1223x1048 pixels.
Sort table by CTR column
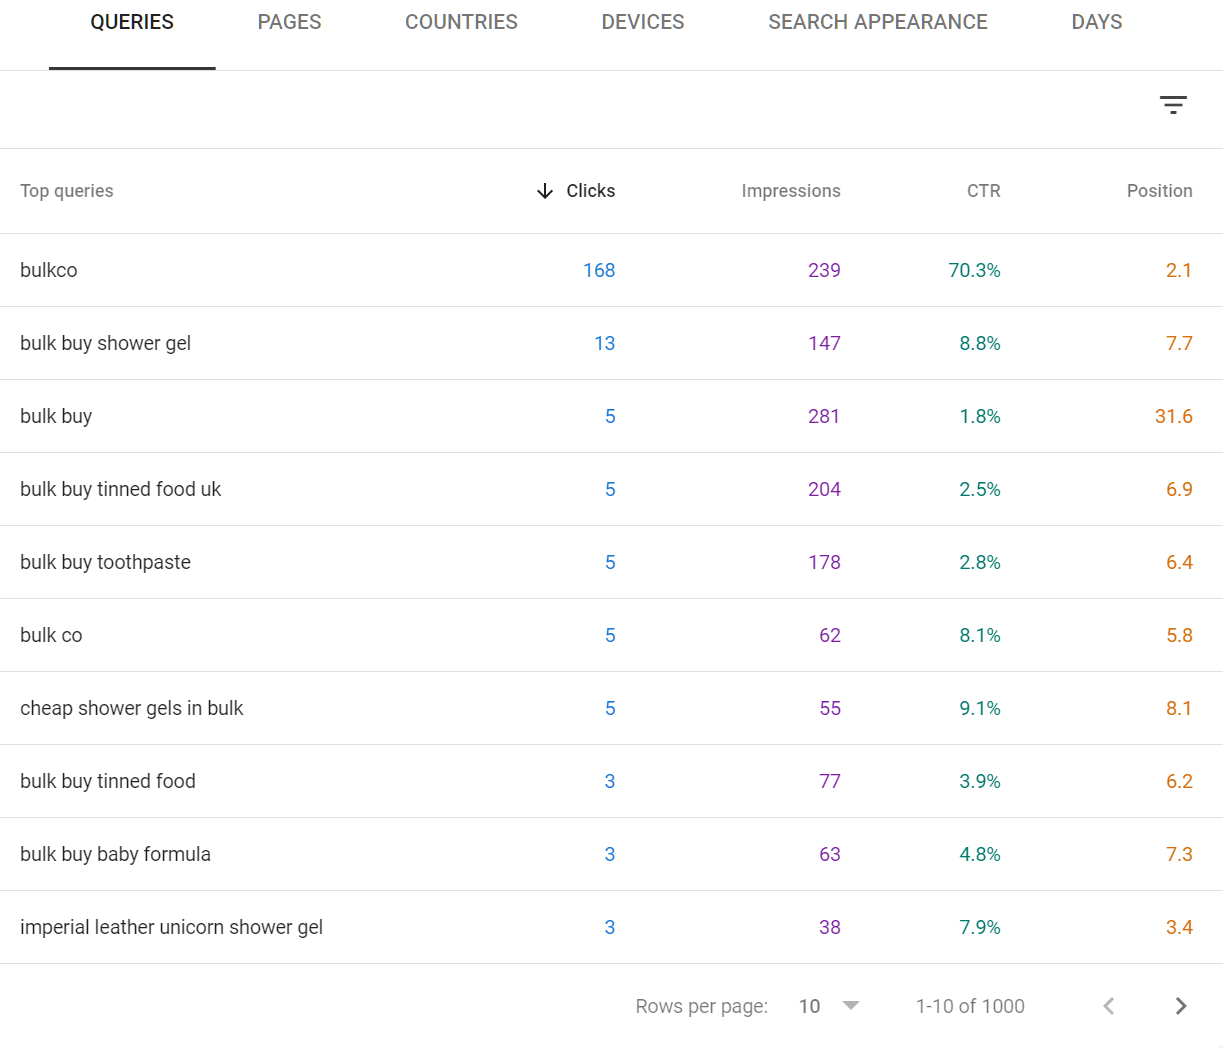[983, 191]
